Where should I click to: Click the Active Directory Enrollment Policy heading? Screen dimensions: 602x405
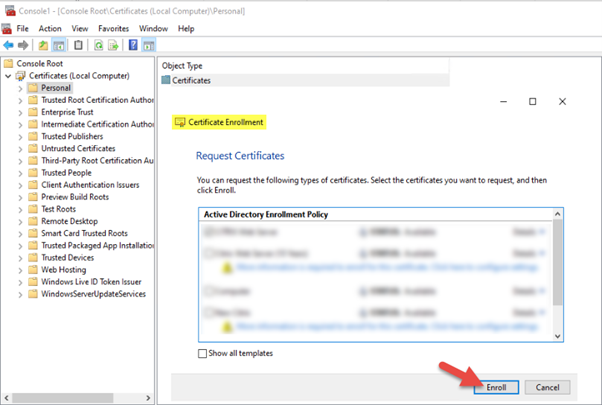click(266, 214)
